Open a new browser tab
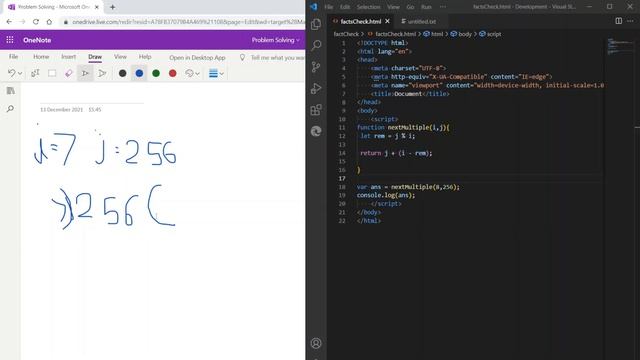The height and width of the screenshot is (360, 640). pyautogui.click(x=112, y=7)
